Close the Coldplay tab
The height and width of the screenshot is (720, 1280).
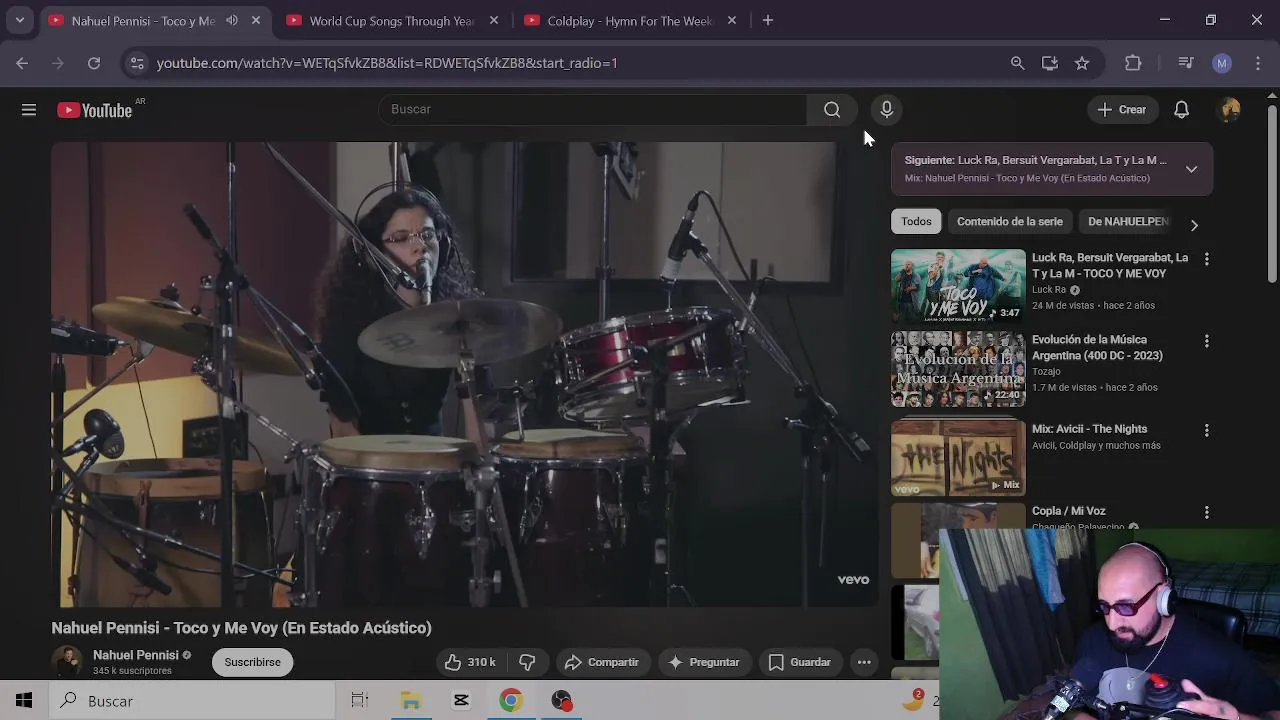click(x=732, y=20)
